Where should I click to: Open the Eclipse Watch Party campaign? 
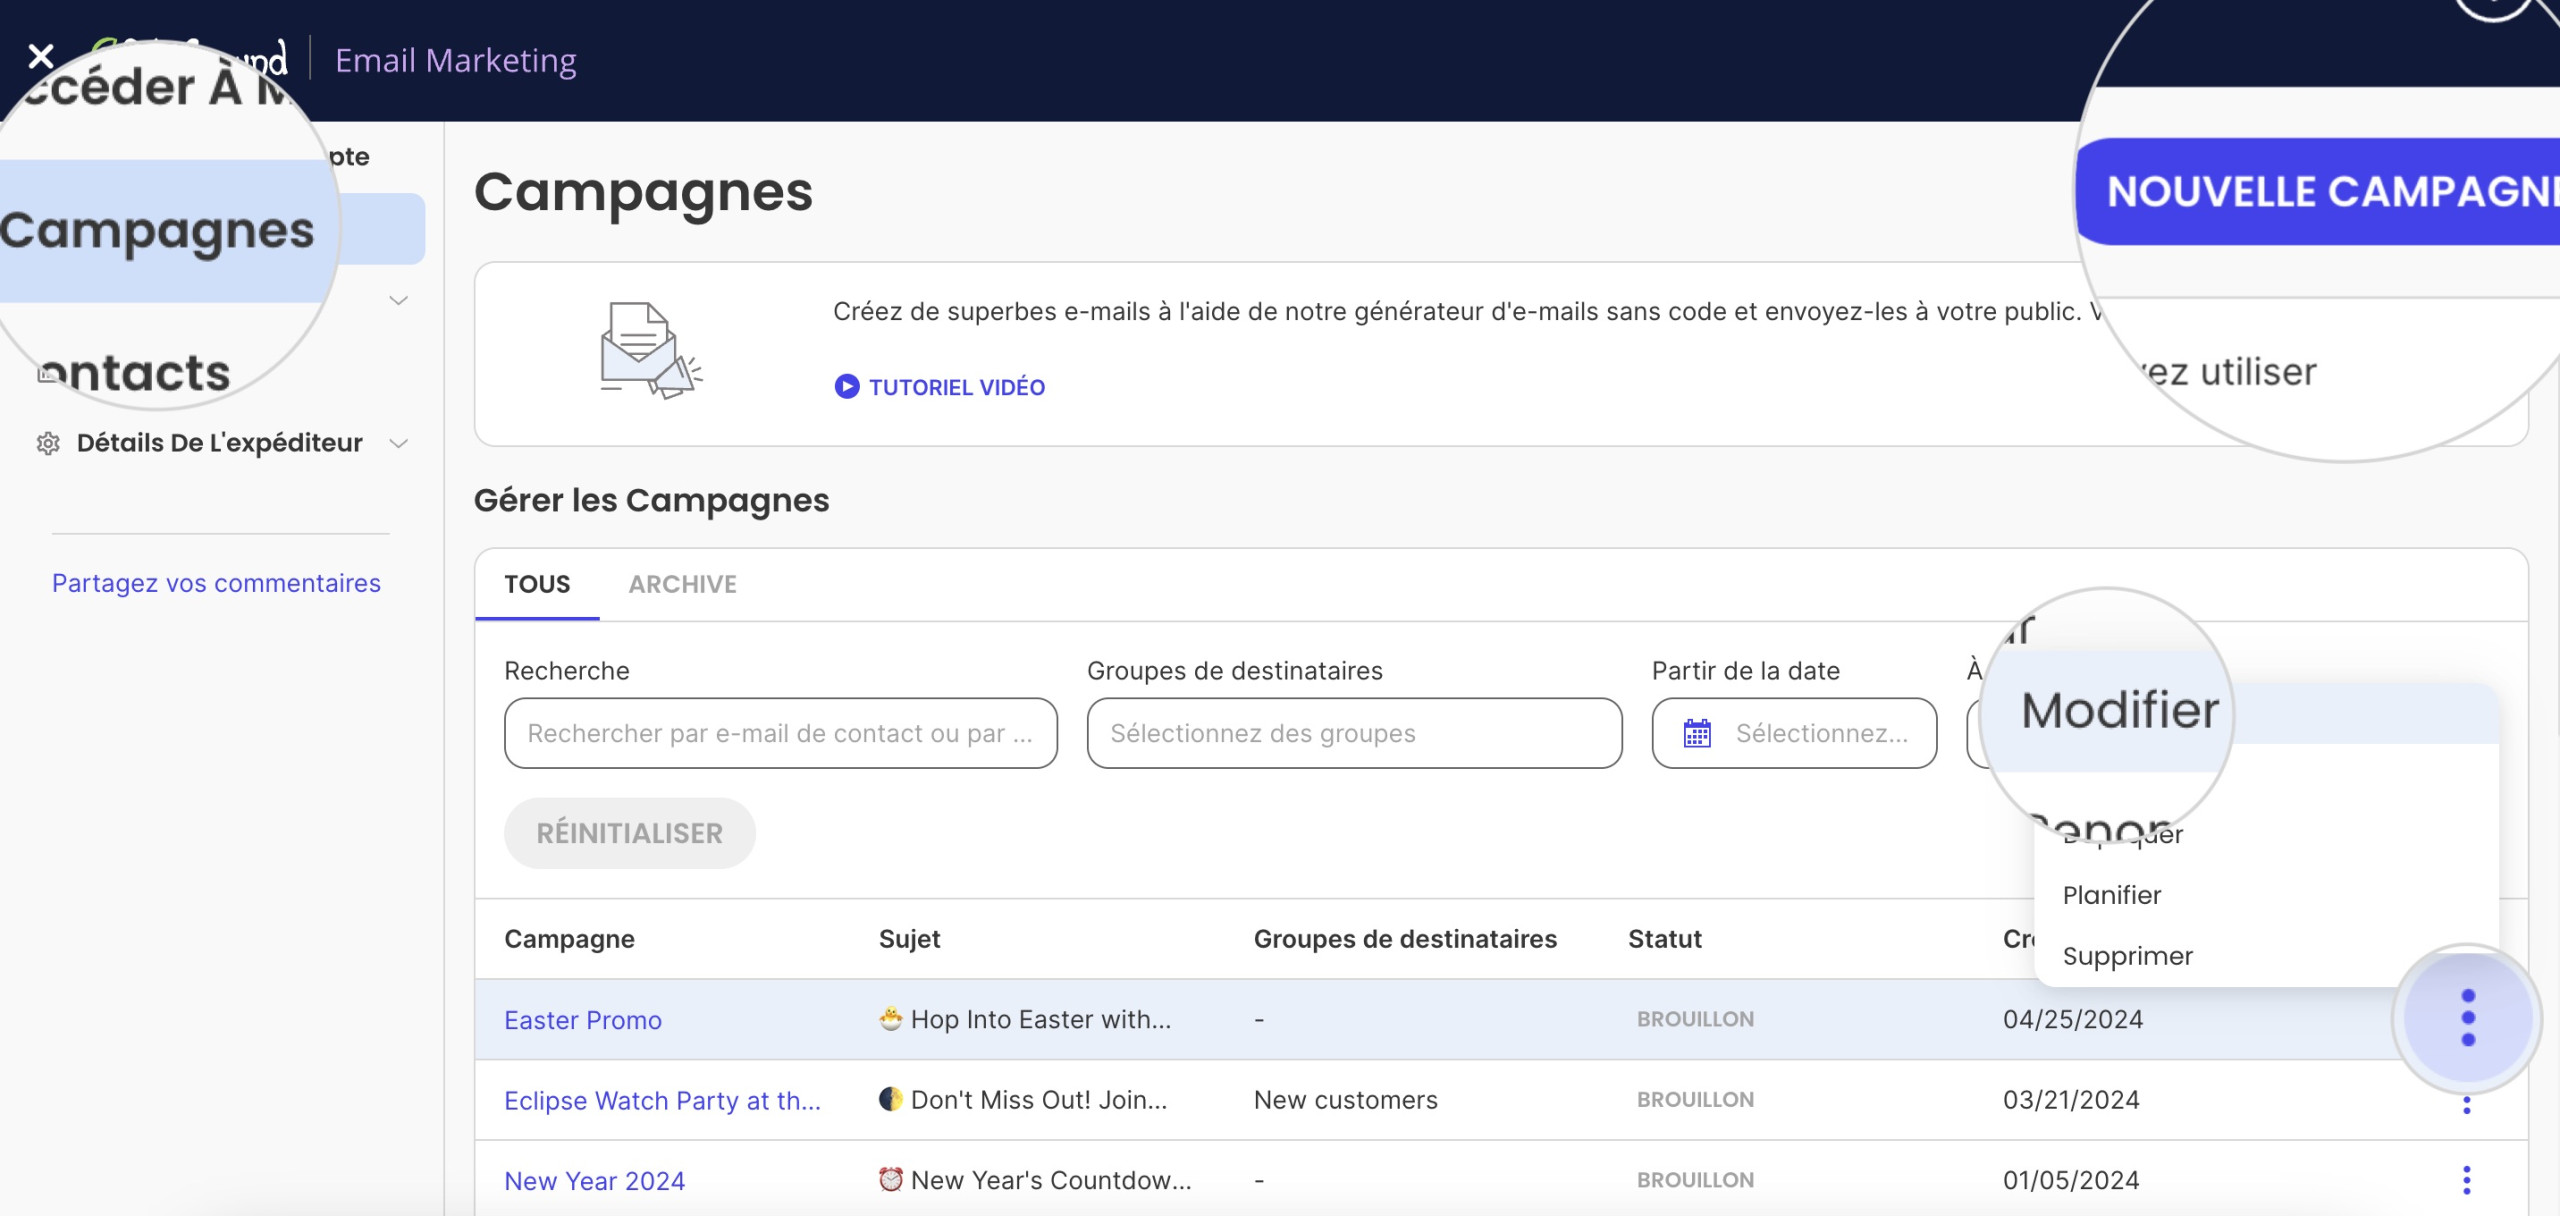click(x=662, y=1100)
